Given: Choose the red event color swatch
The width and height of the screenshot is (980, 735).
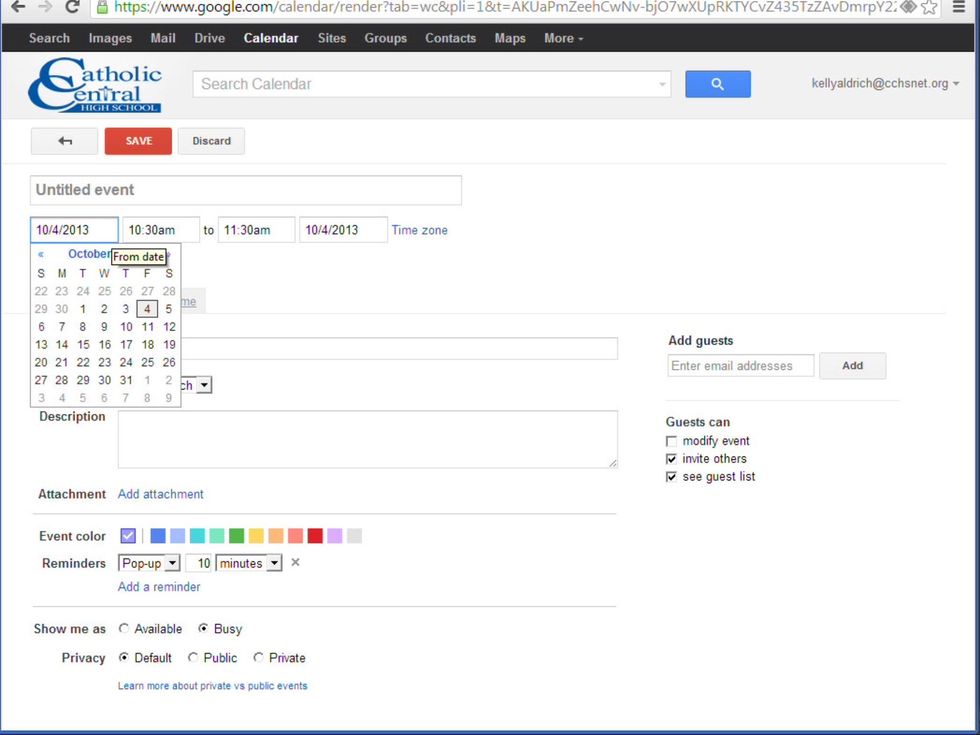Looking at the screenshot, I should pos(315,536).
